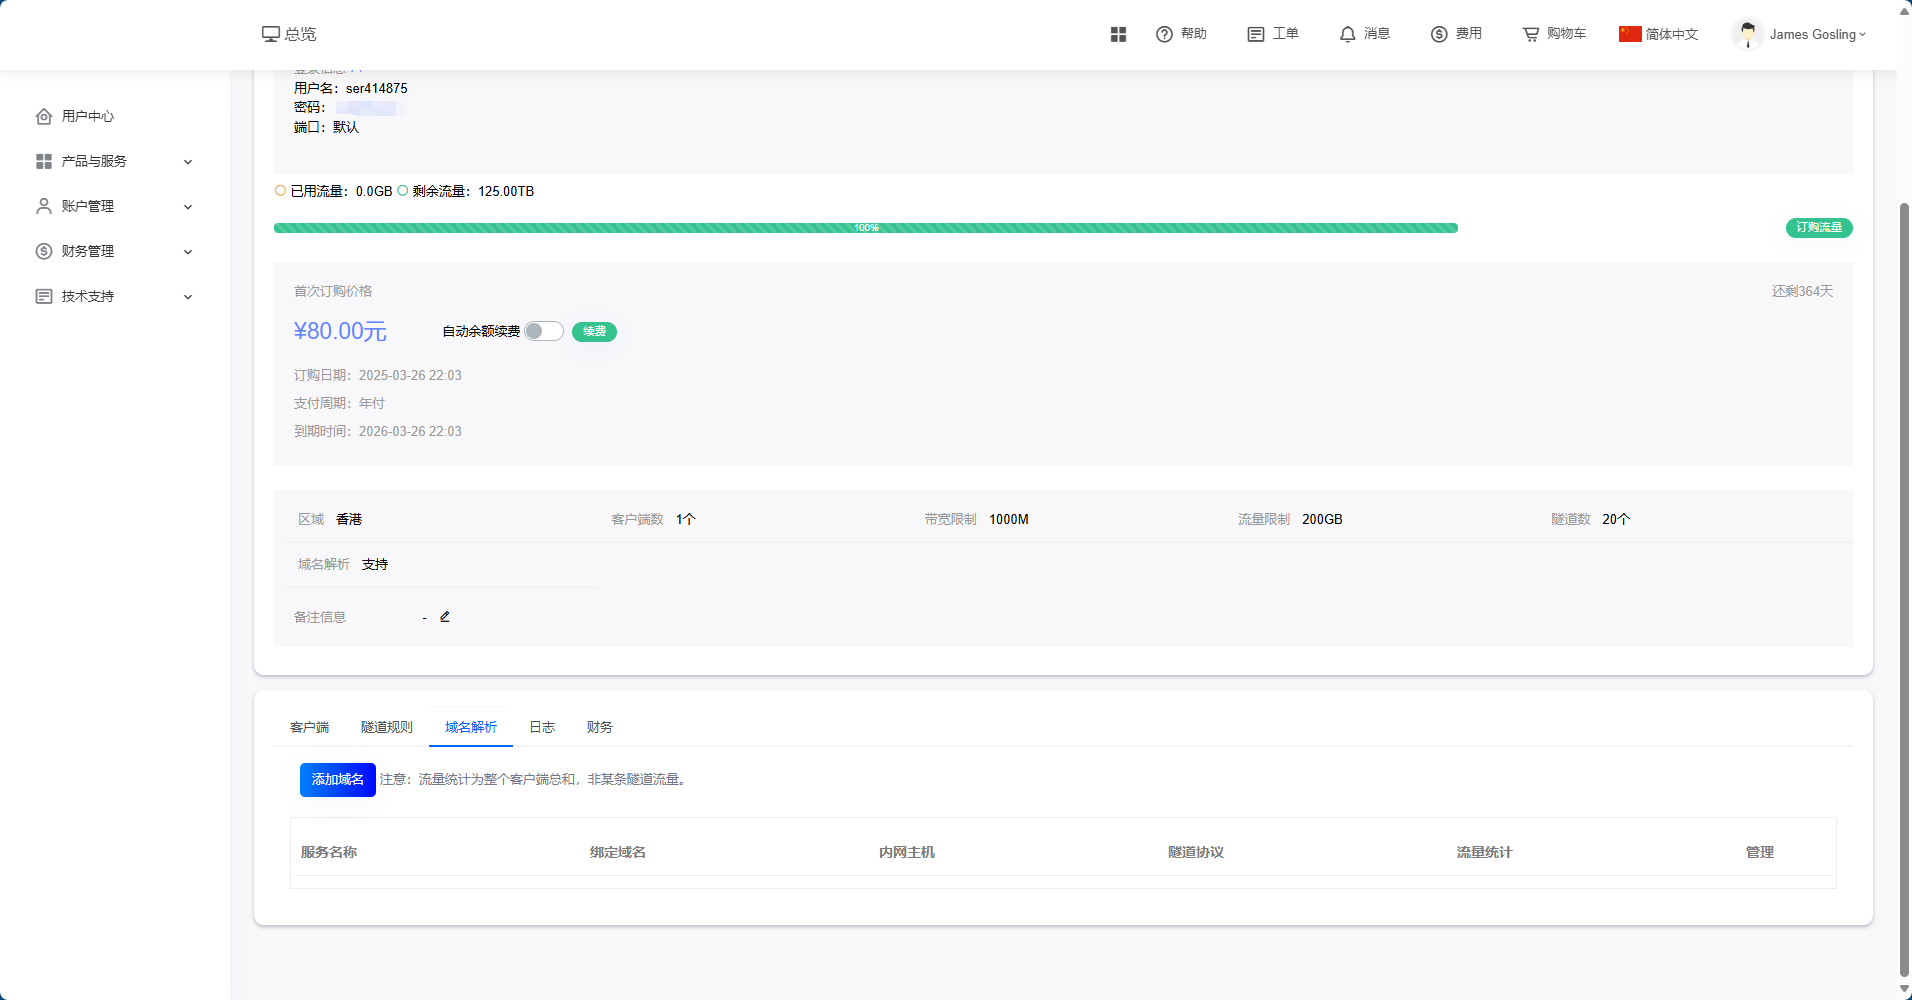Click the 内网主机 column header
This screenshot has height=1000, width=1912.
pos(907,852)
